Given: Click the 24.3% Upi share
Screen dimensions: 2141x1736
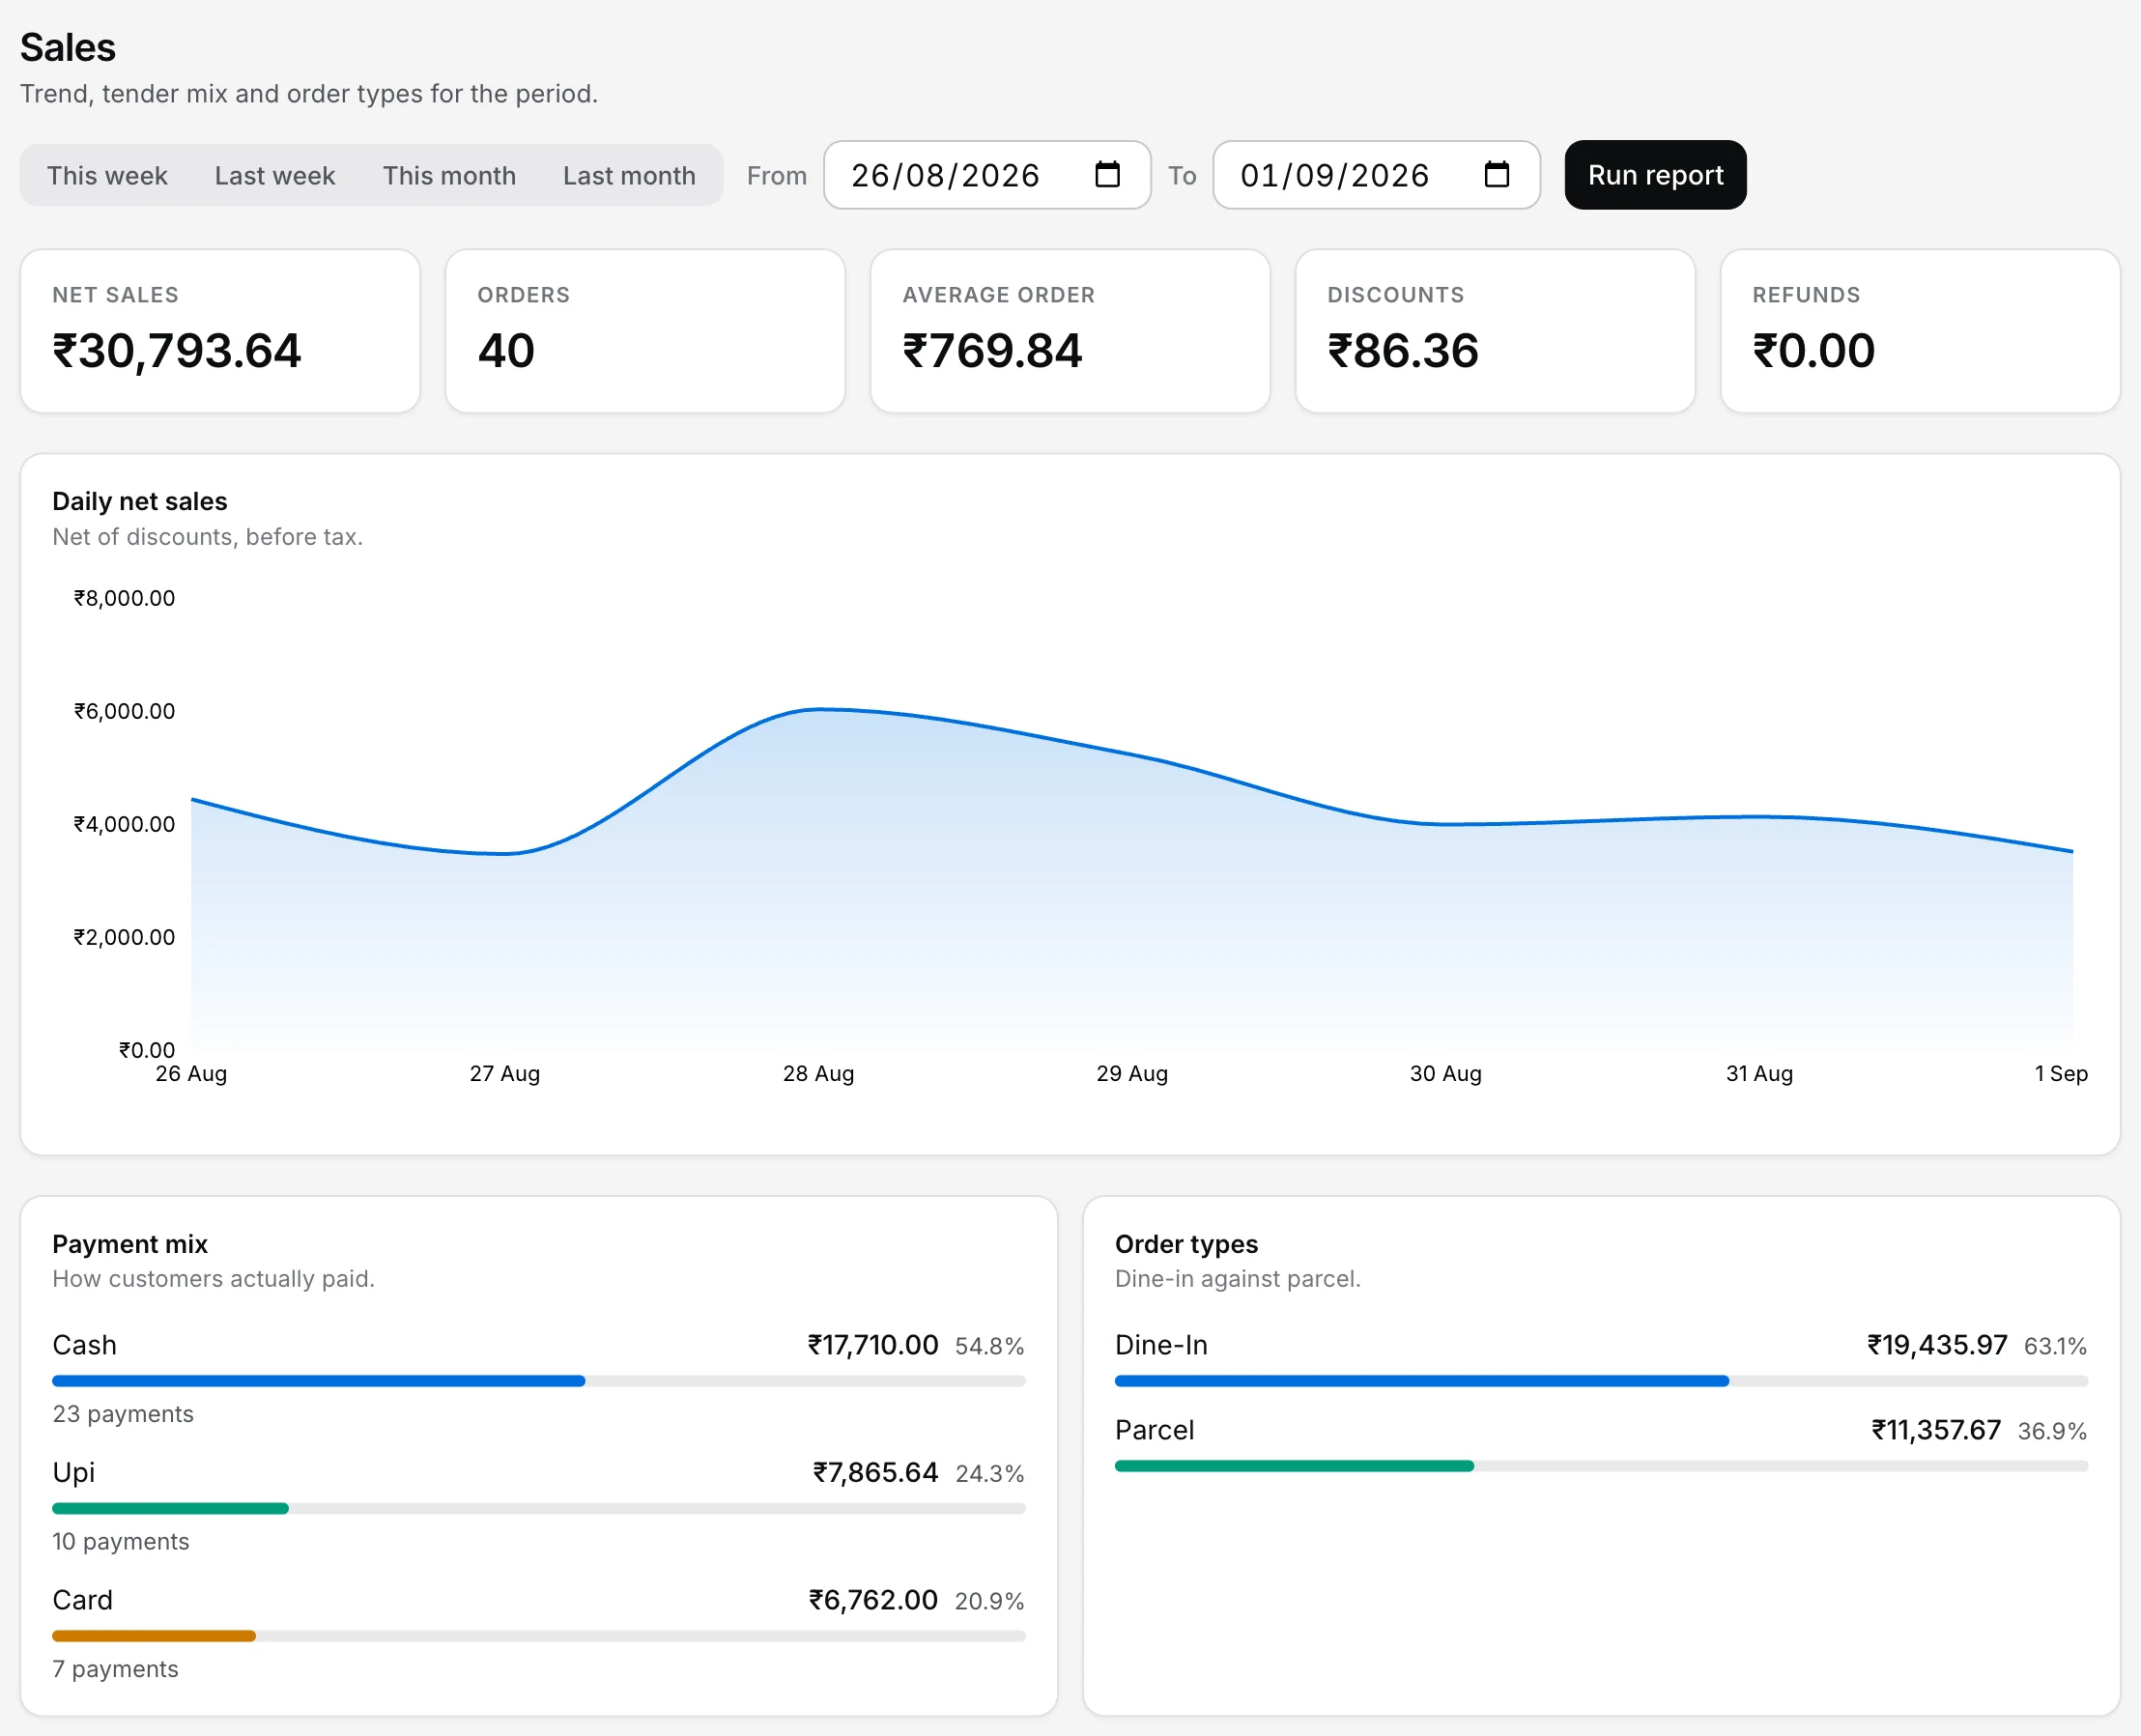Looking at the screenshot, I should click(x=989, y=1473).
